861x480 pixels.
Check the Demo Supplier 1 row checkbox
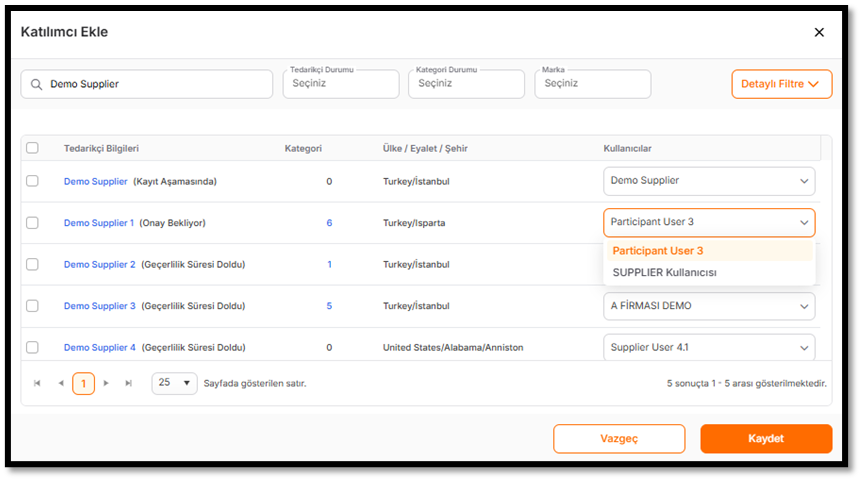point(32,223)
